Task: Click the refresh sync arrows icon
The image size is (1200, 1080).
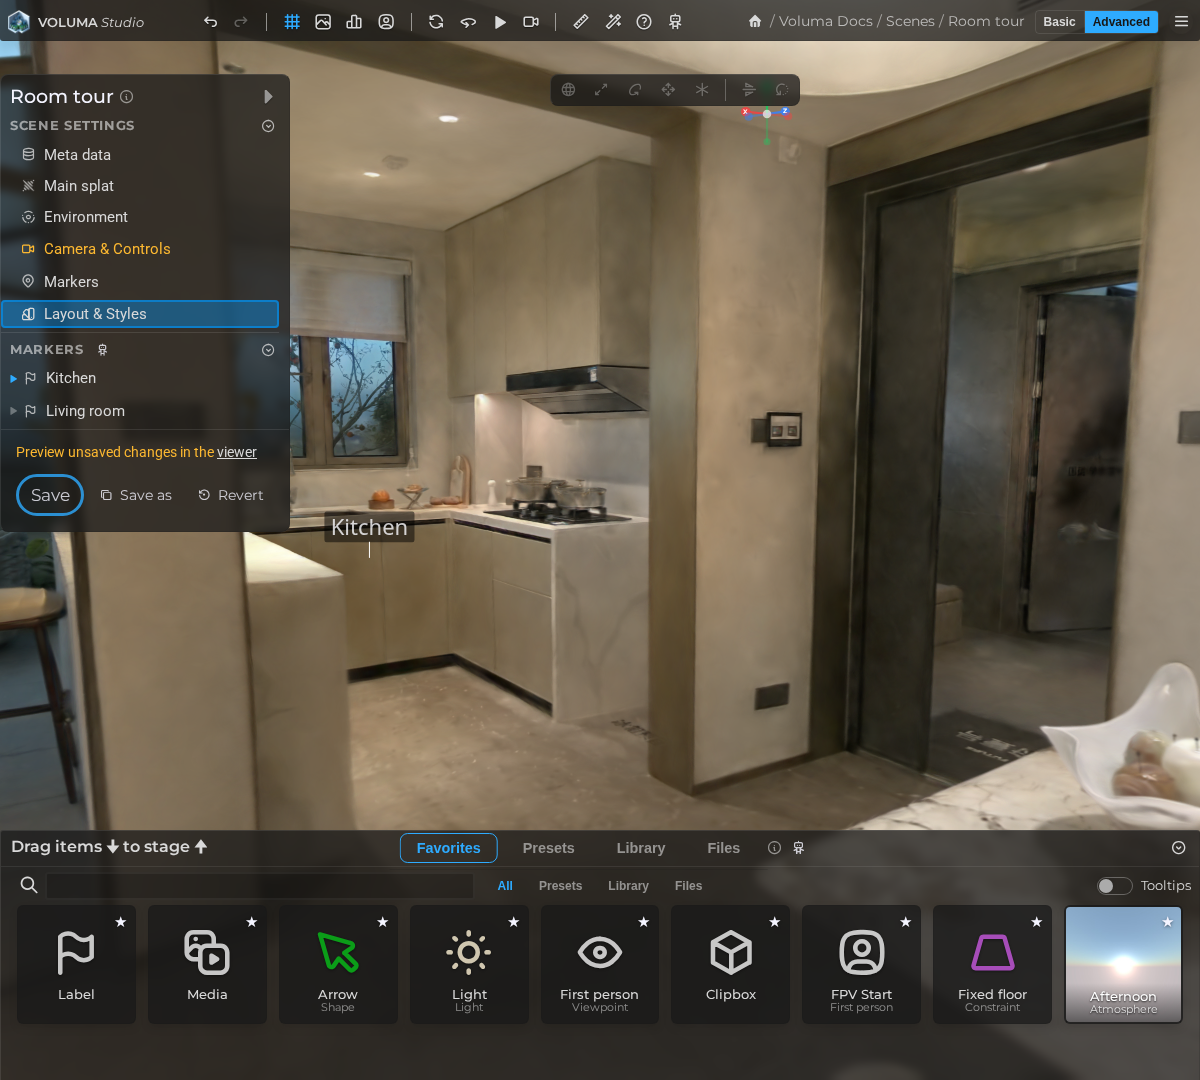Action: click(436, 21)
